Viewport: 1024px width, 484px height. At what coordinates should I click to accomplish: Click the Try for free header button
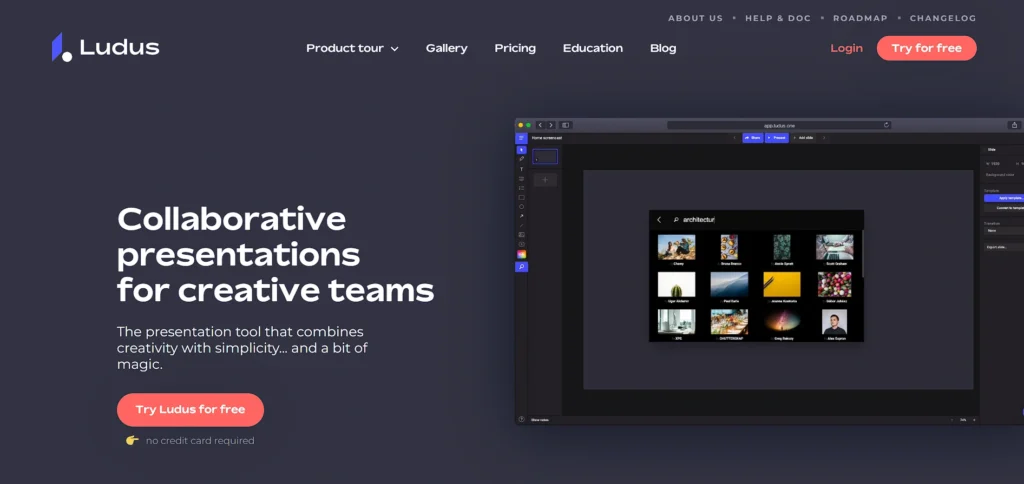coord(927,48)
